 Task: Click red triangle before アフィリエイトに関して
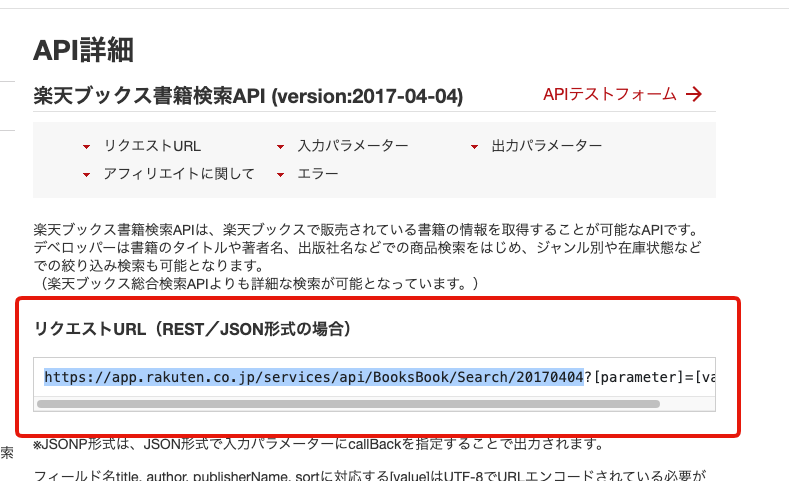[87, 175]
